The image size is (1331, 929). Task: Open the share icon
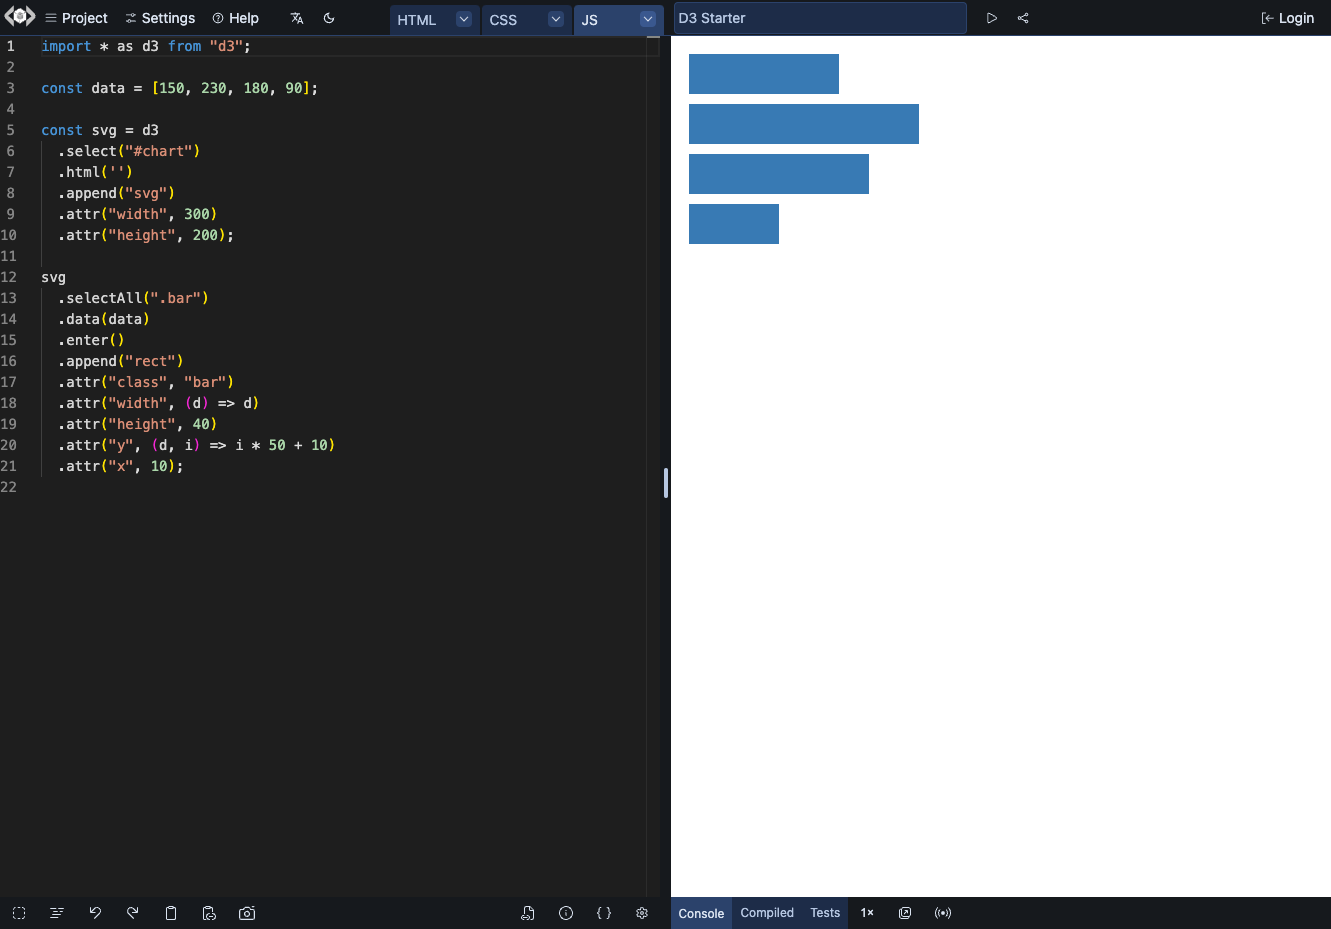[x=1023, y=18]
